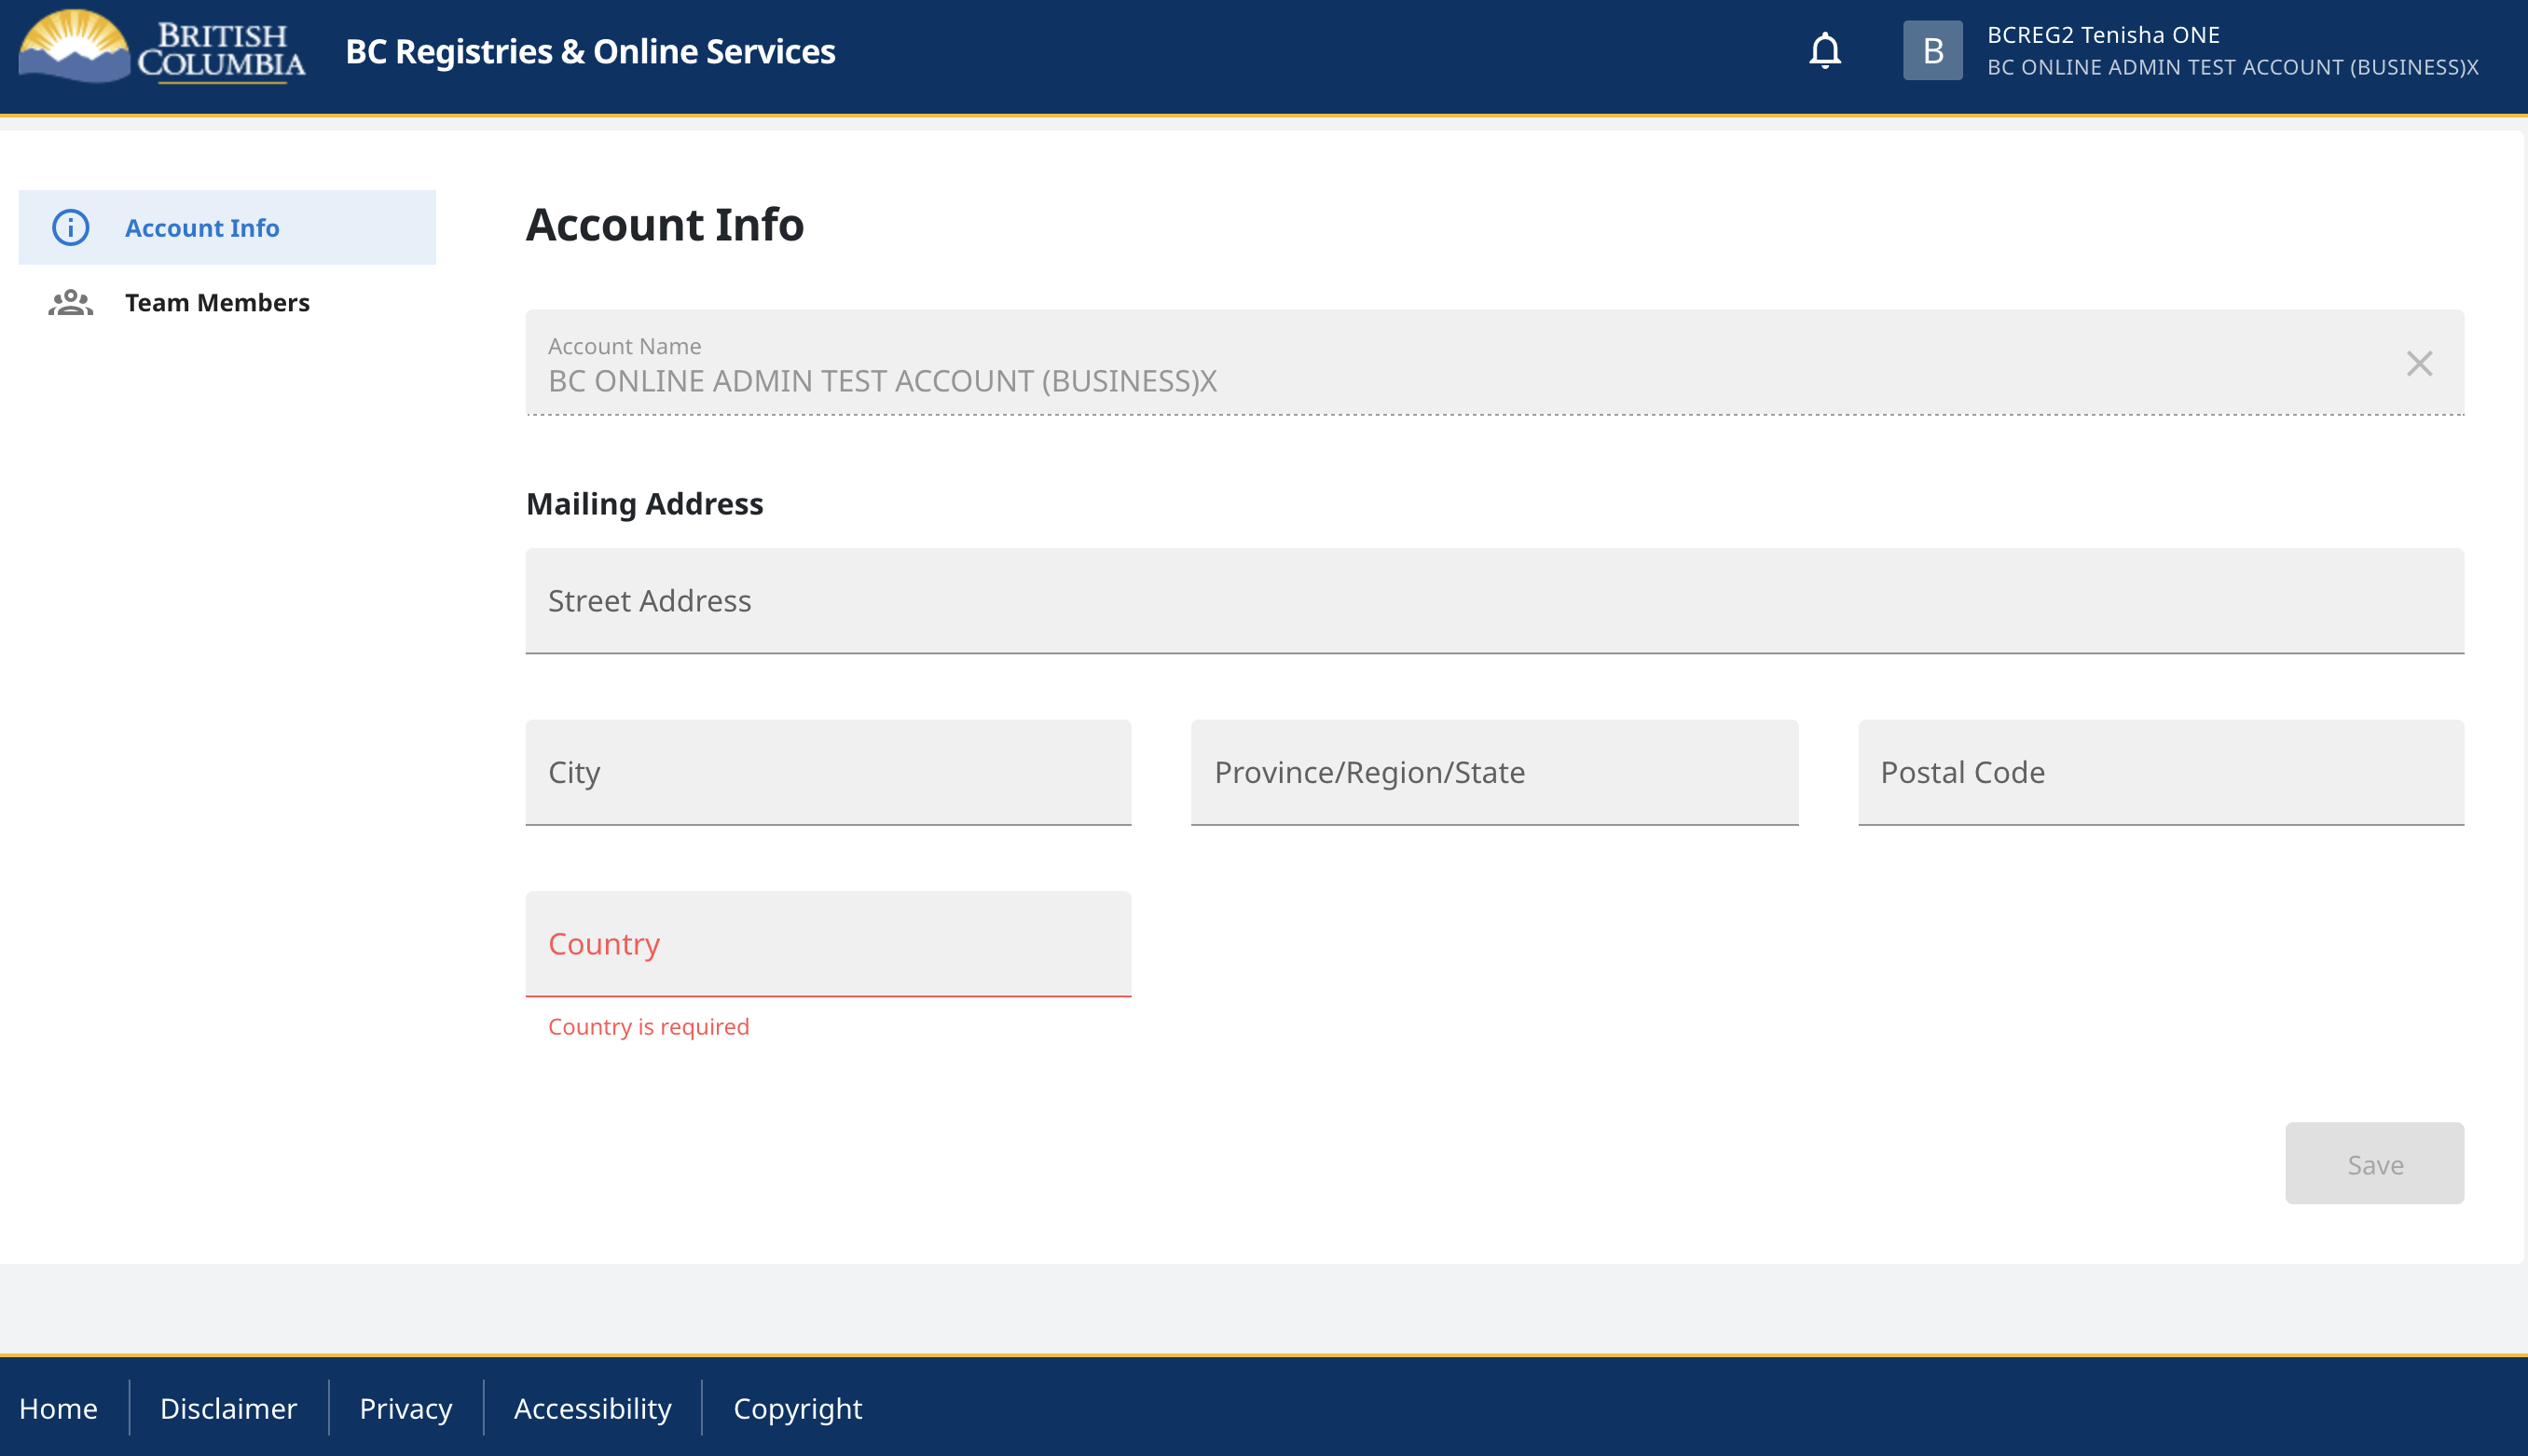
Task: Click the notification bell icon
Action: tap(1824, 50)
